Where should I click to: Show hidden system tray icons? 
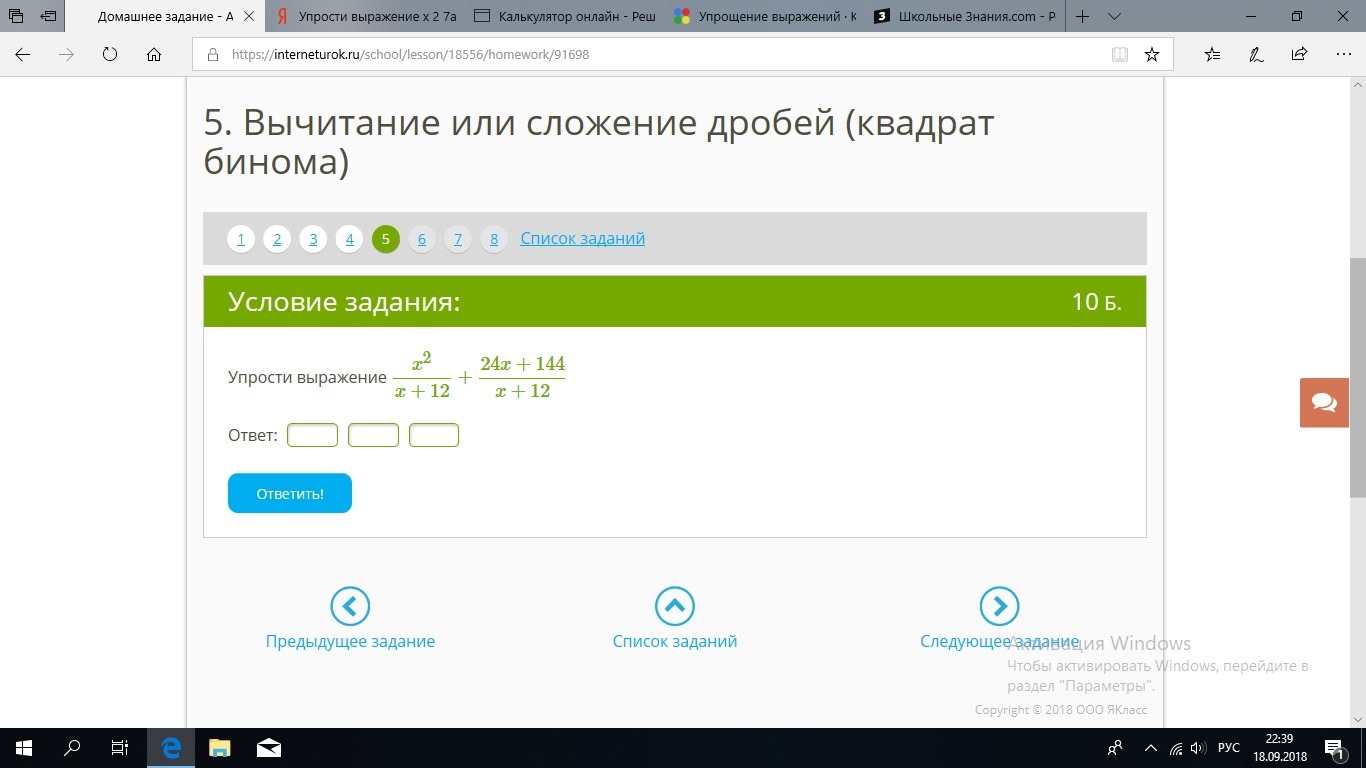(x=1149, y=748)
